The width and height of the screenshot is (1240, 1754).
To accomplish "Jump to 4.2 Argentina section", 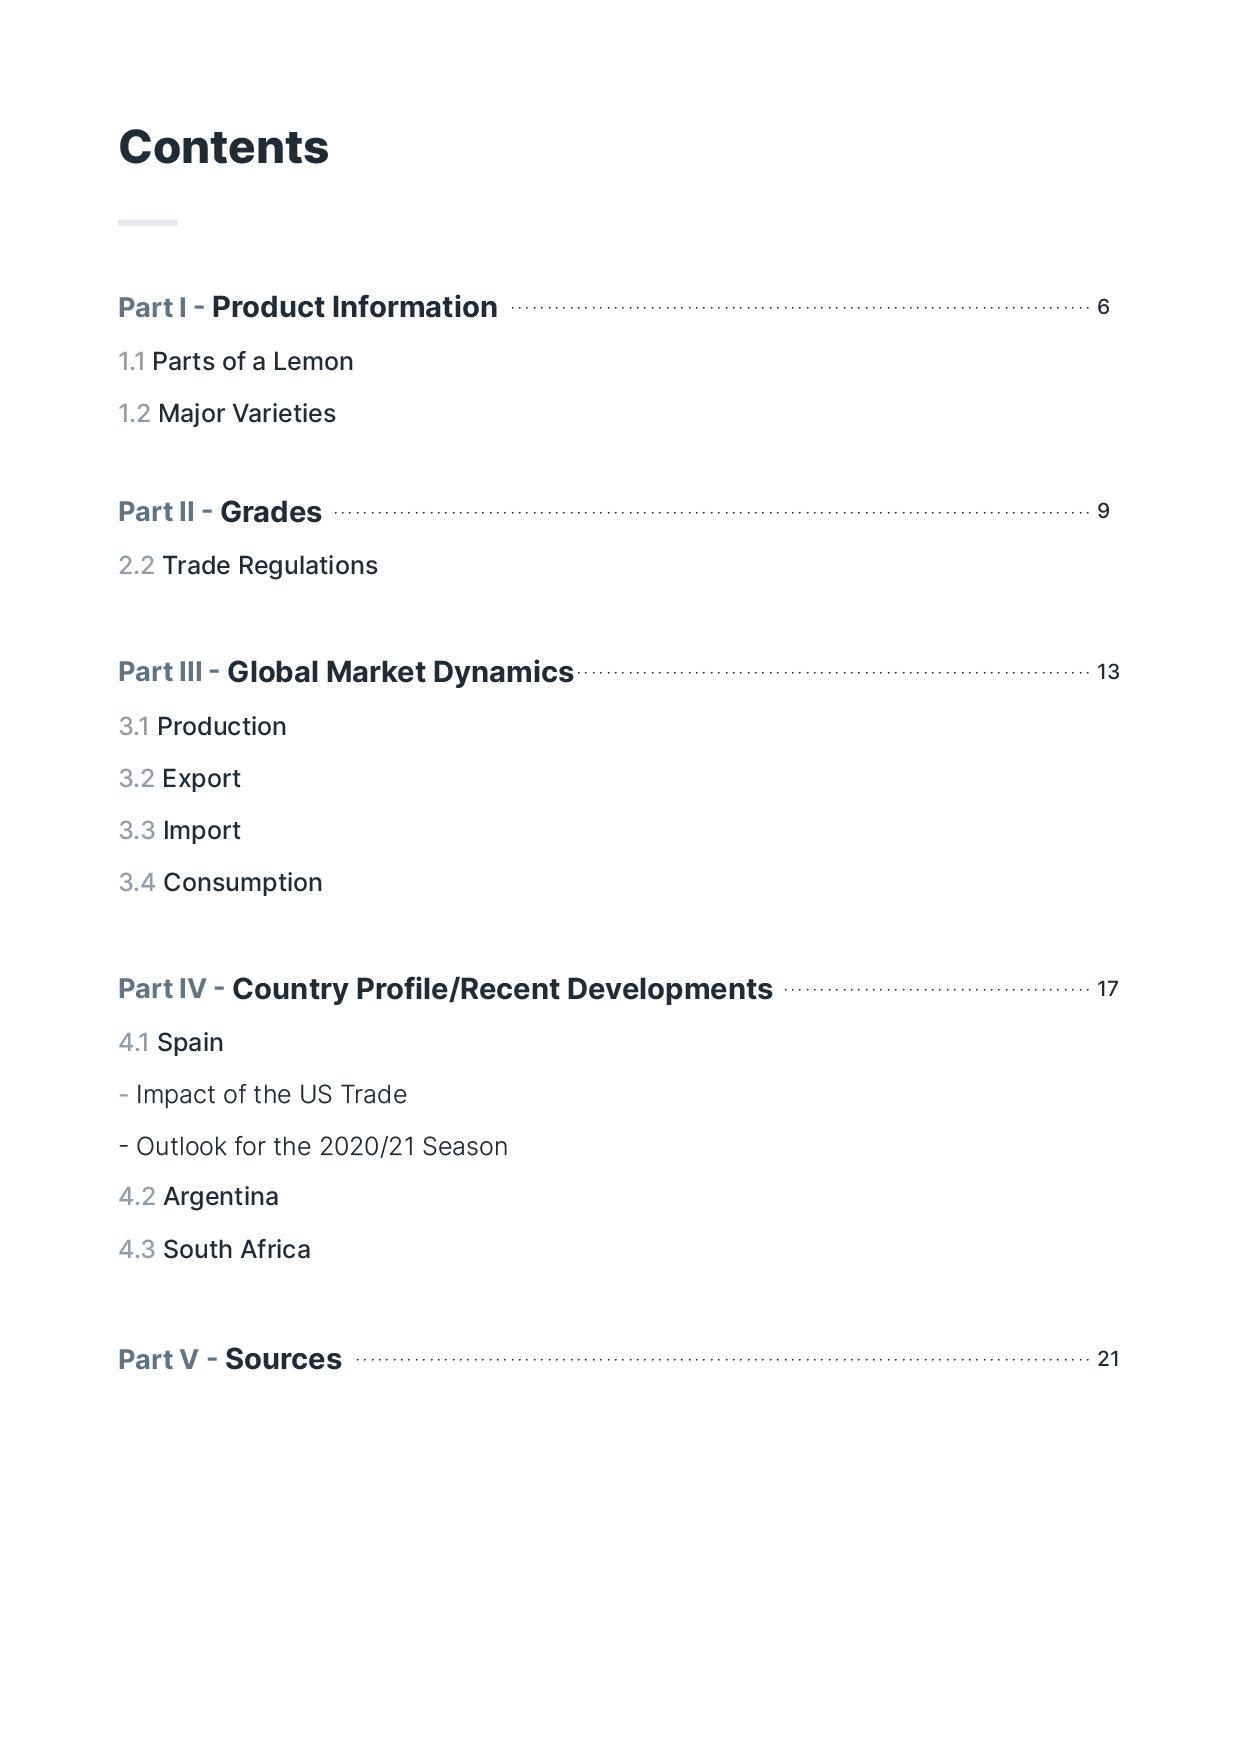I will coord(199,1196).
